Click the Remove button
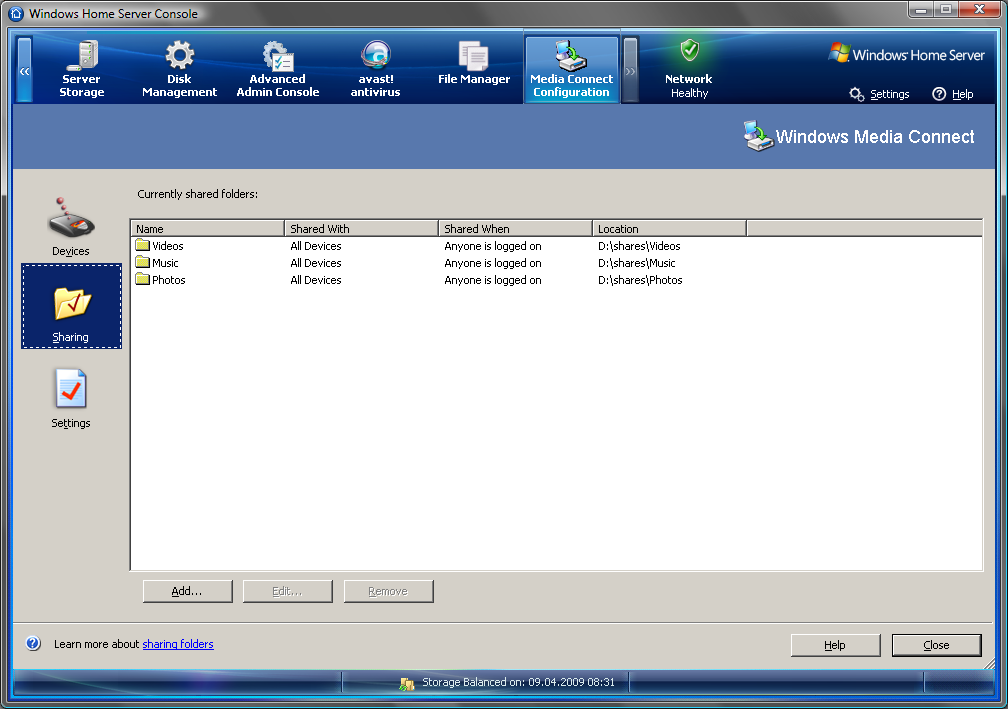The image size is (1008, 709). tap(388, 591)
